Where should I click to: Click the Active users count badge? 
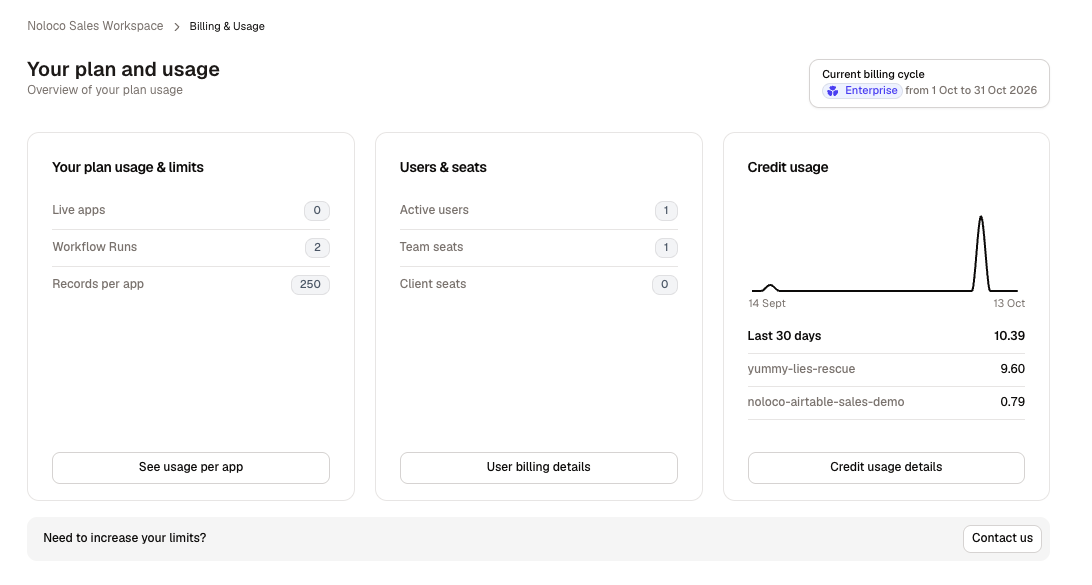(666, 210)
